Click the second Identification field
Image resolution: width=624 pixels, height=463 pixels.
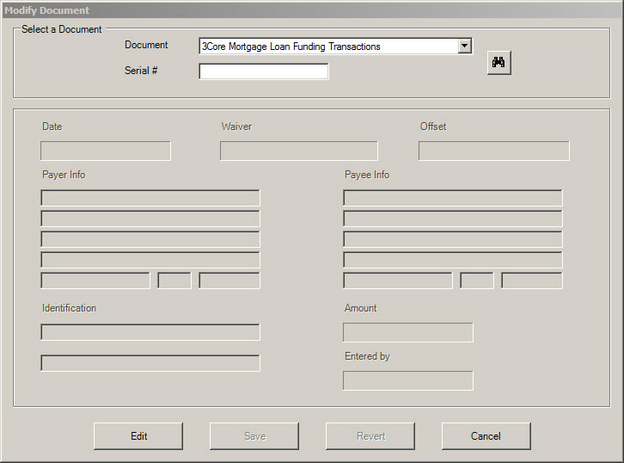pos(150,363)
